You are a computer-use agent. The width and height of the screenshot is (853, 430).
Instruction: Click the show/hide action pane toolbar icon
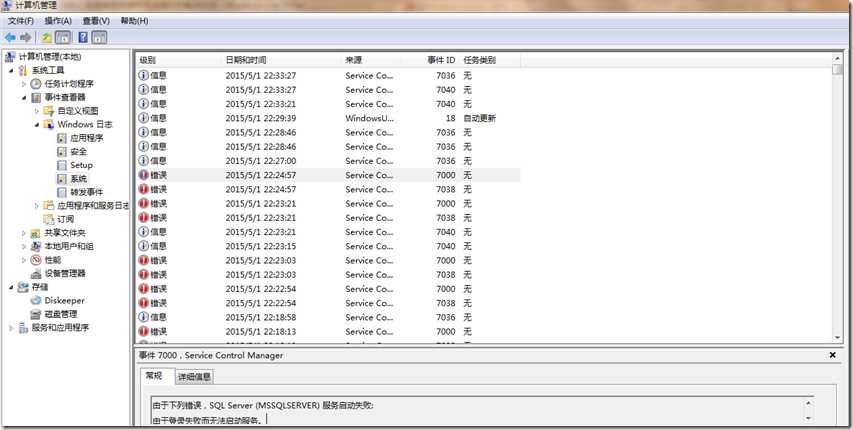[x=100, y=38]
